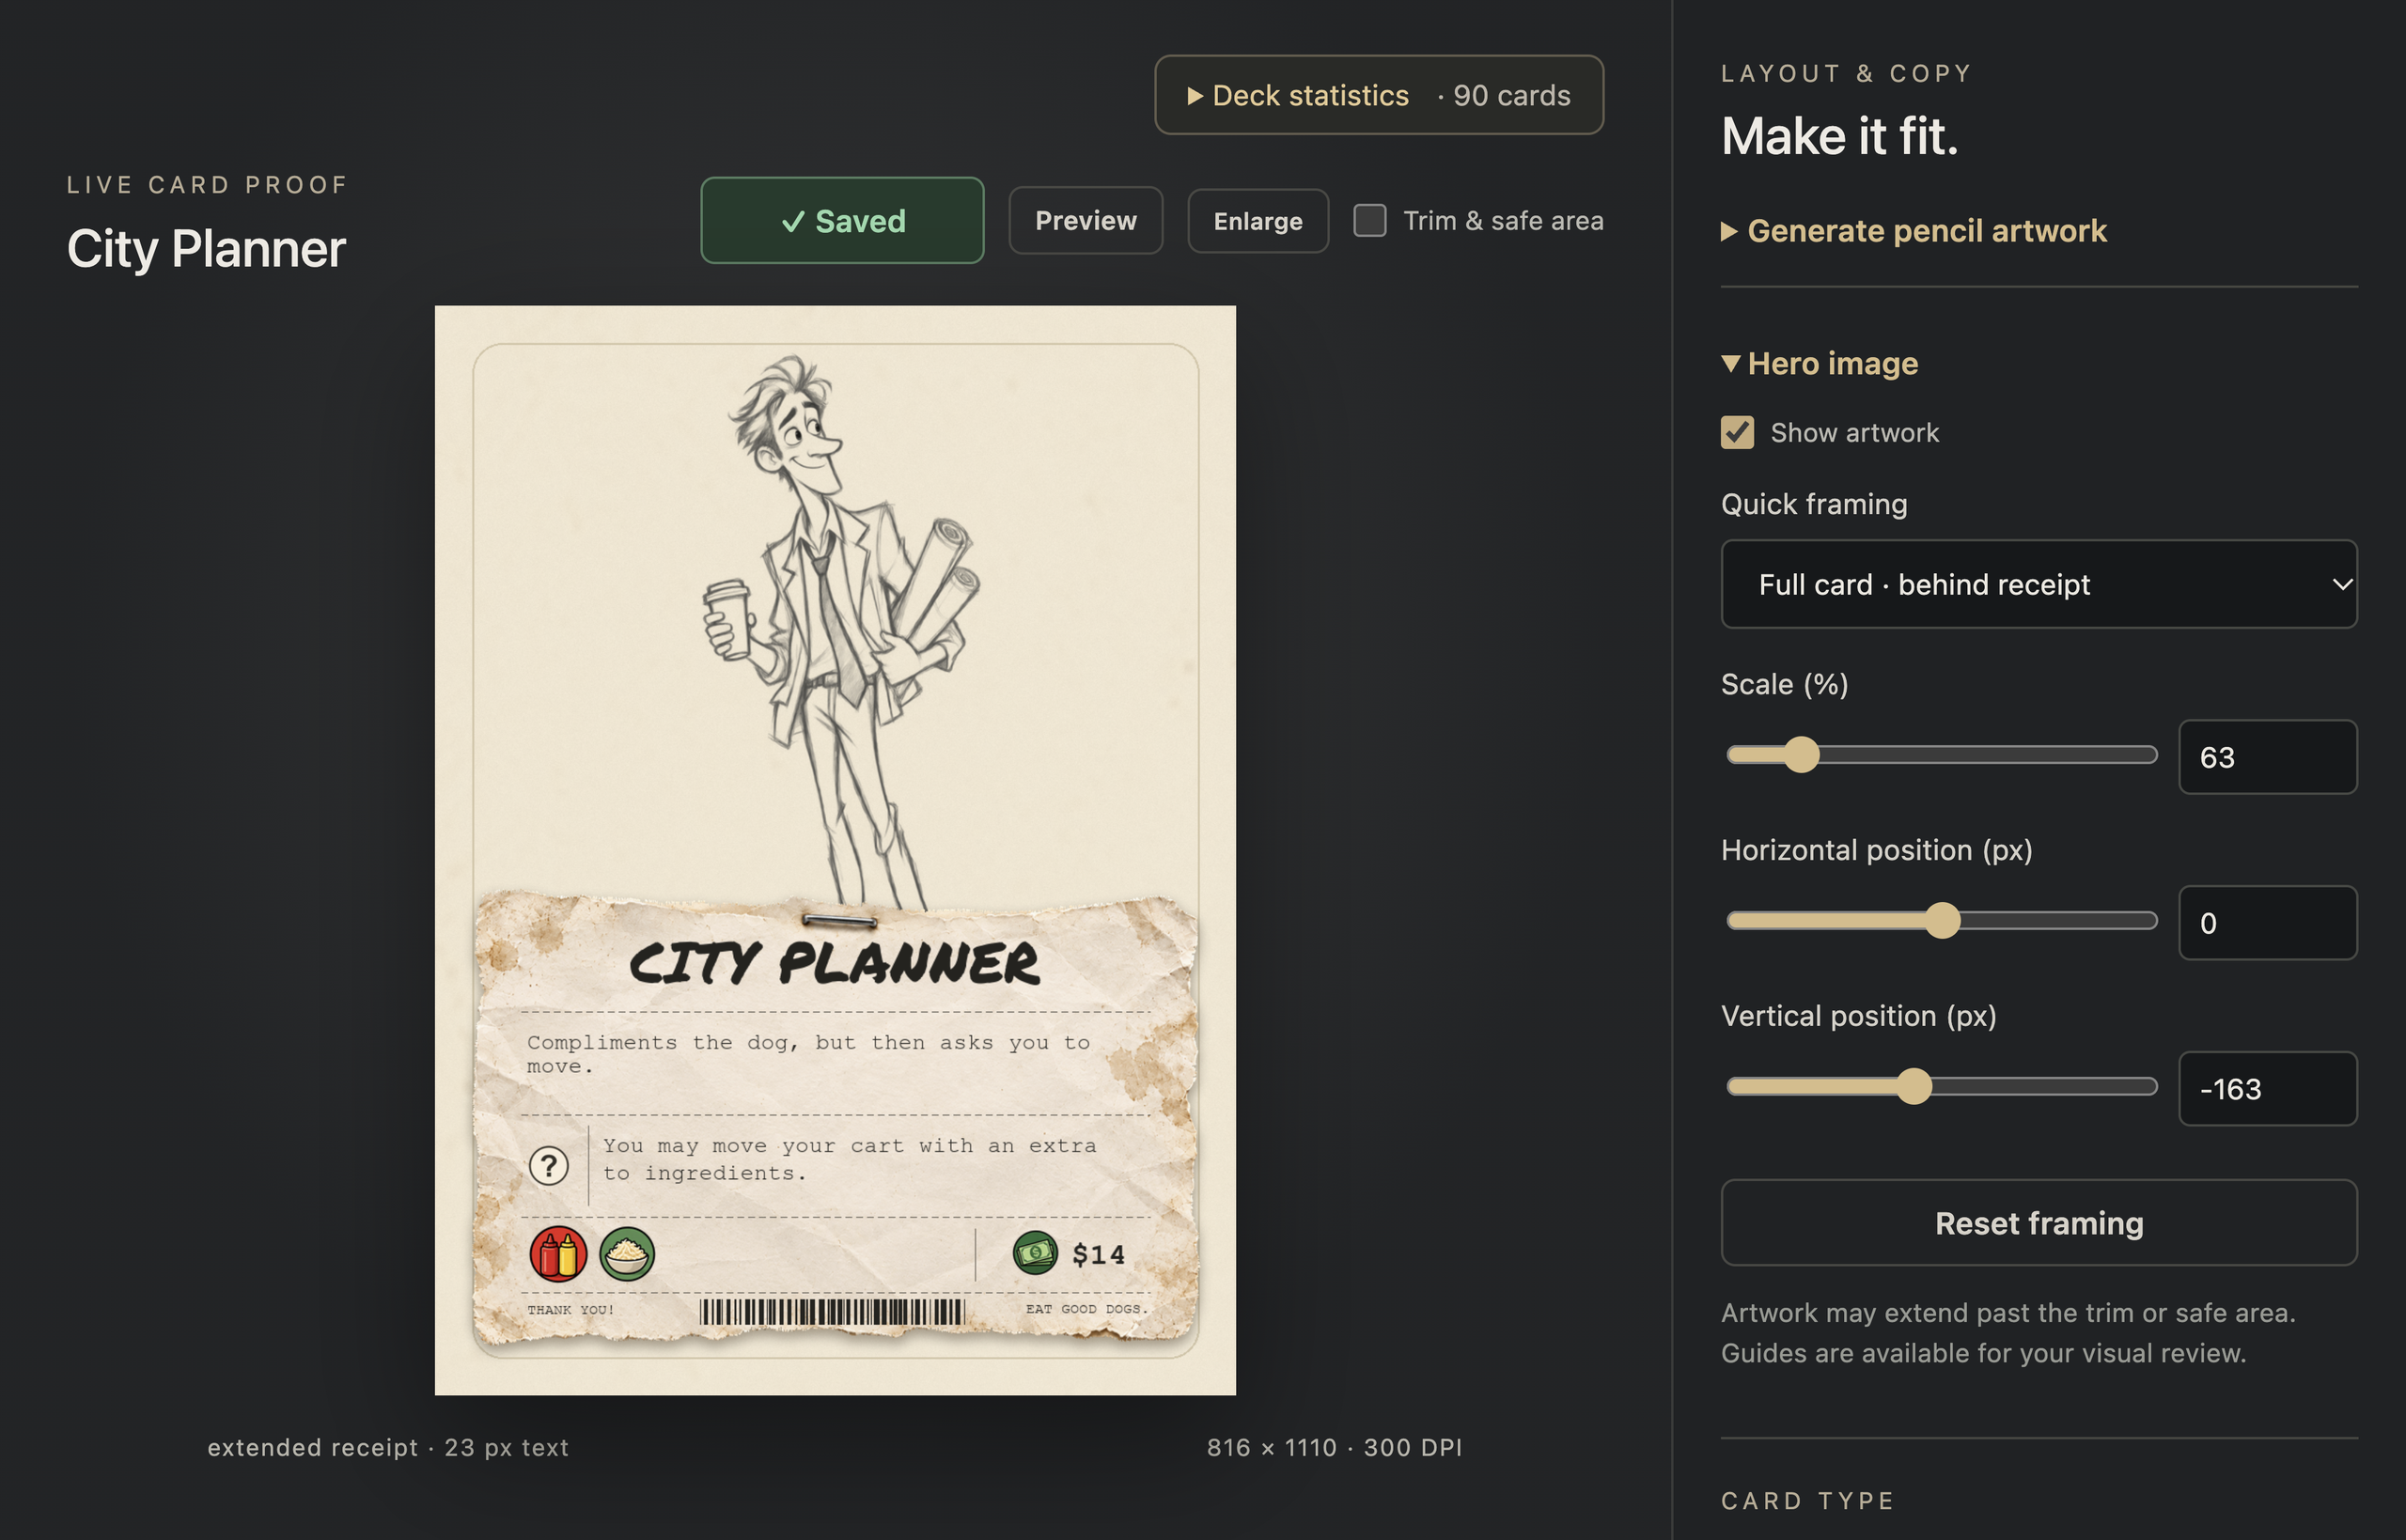This screenshot has height=1540, width=2406.
Task: Expand Deck statistics panel
Action: pyautogui.click(x=1379, y=95)
